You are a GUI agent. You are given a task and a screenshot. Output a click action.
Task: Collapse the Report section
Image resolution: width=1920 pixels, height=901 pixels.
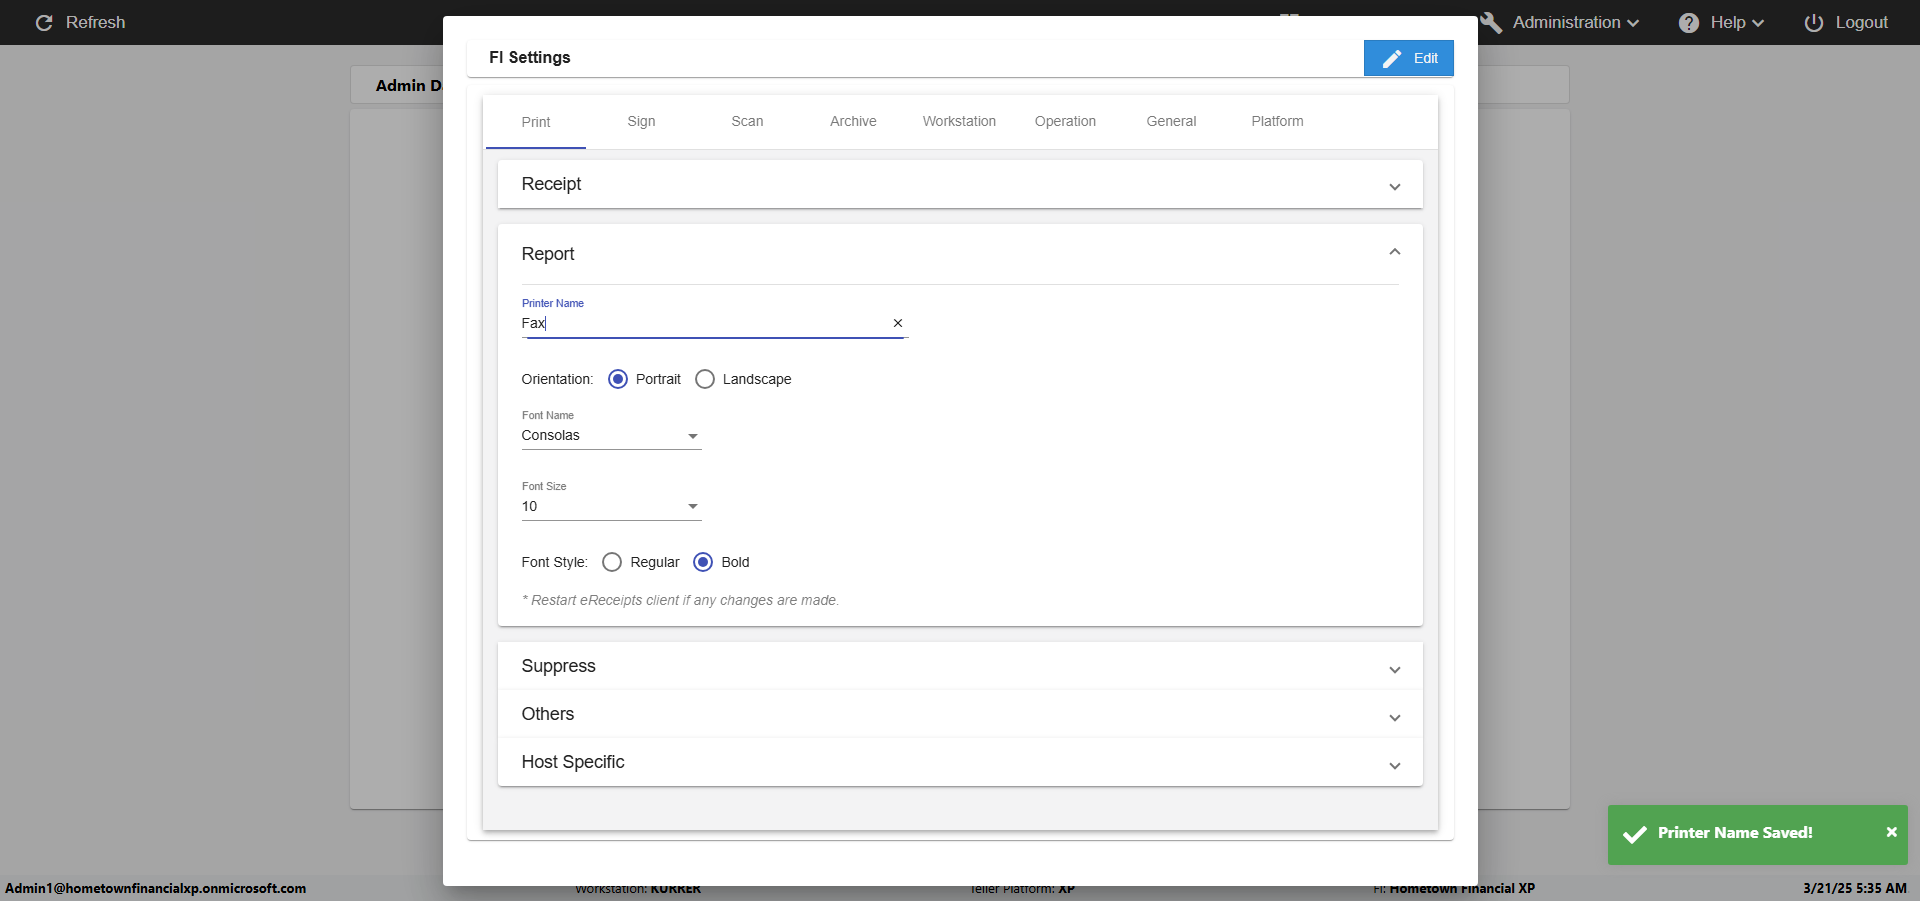[x=1394, y=252]
